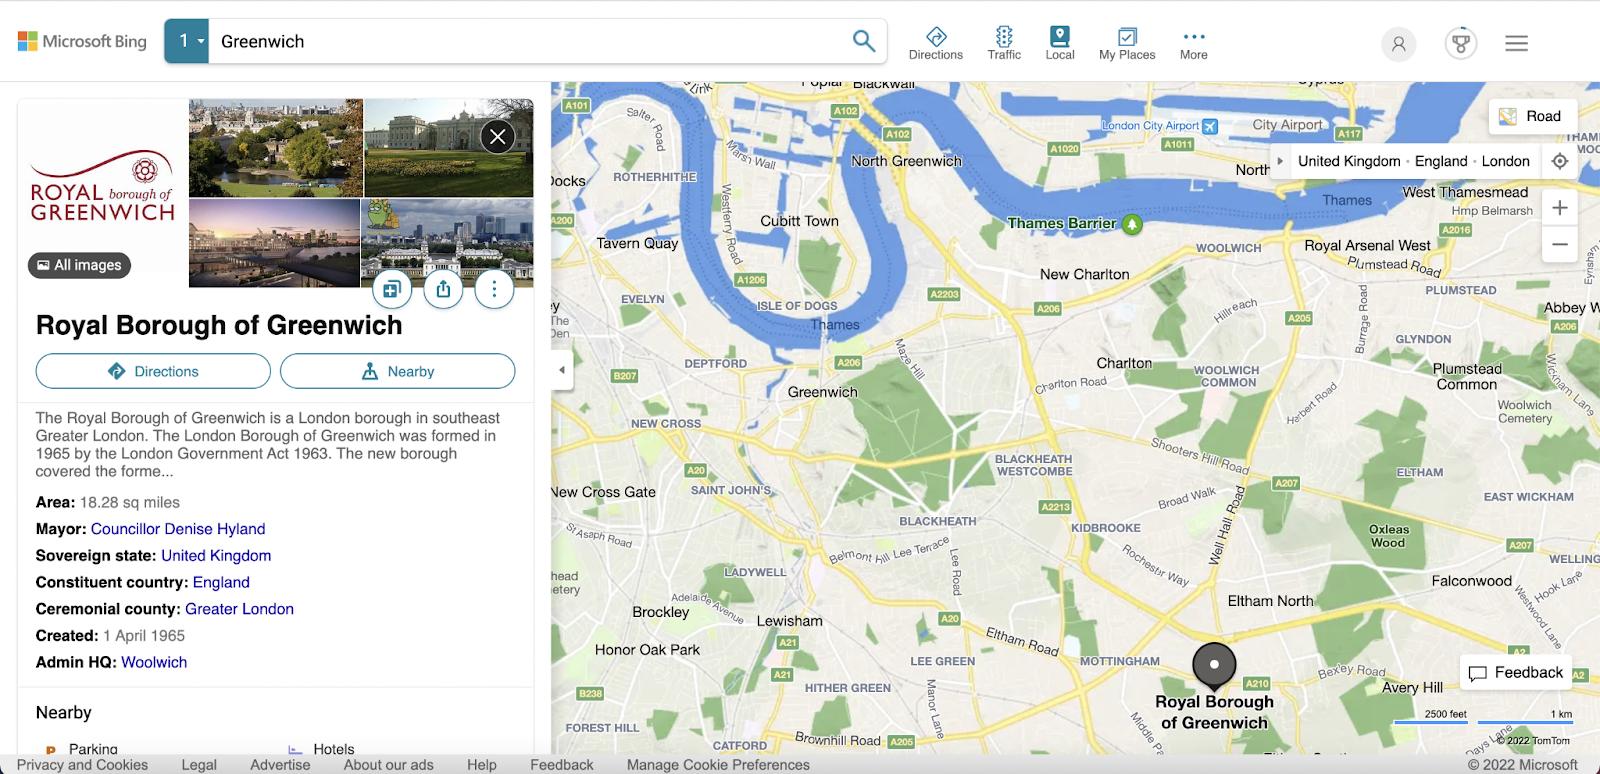1600x774 pixels.
Task: Open the Rewards trophy icon
Action: point(1461,44)
